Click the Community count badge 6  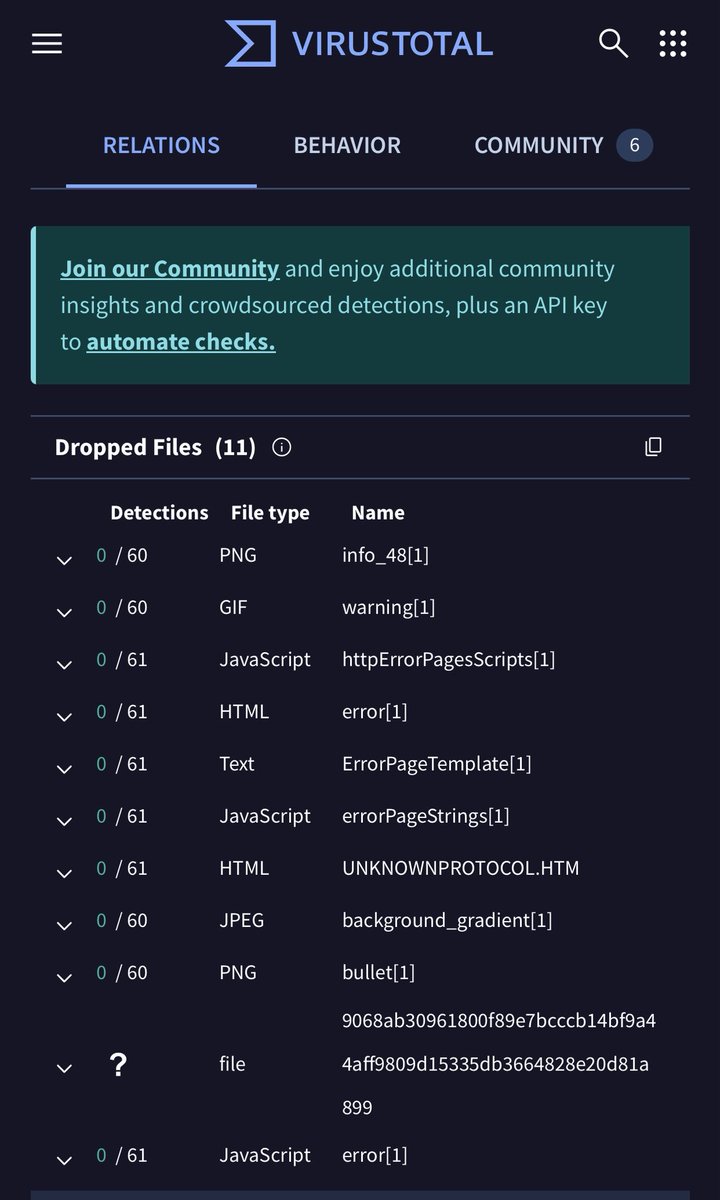click(x=634, y=146)
